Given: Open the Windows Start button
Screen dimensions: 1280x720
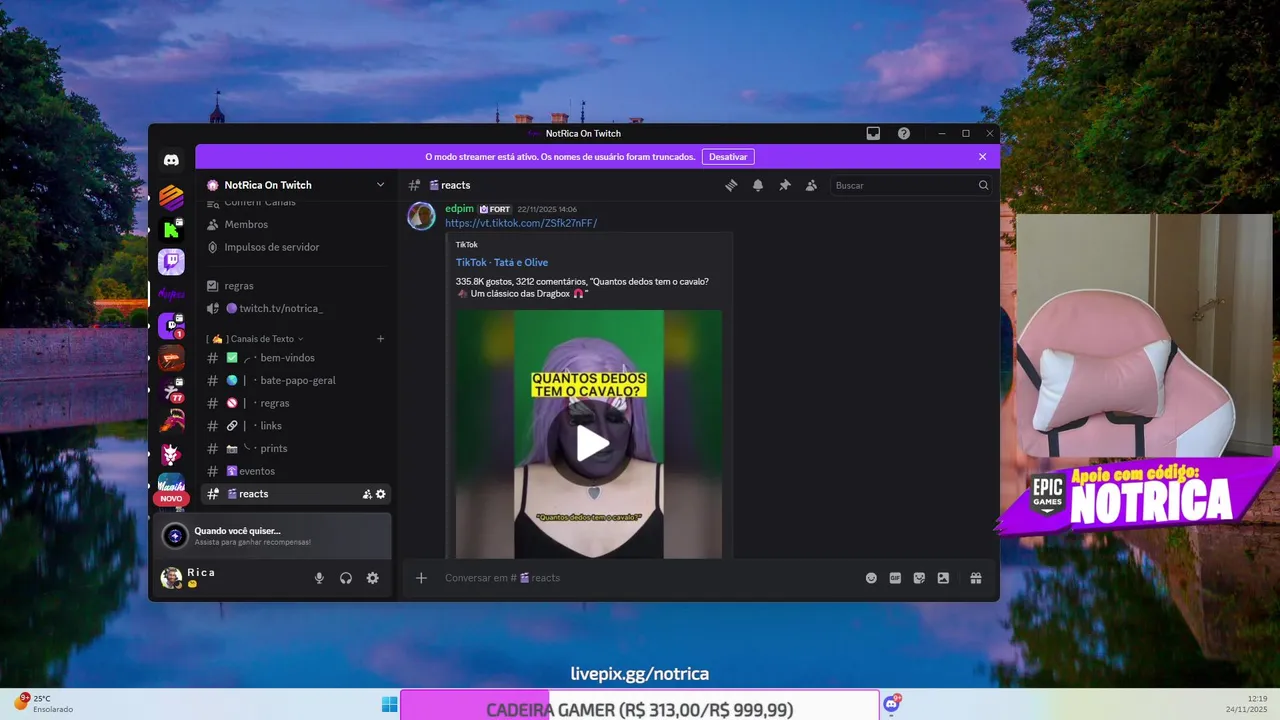Looking at the screenshot, I should tap(389, 705).
